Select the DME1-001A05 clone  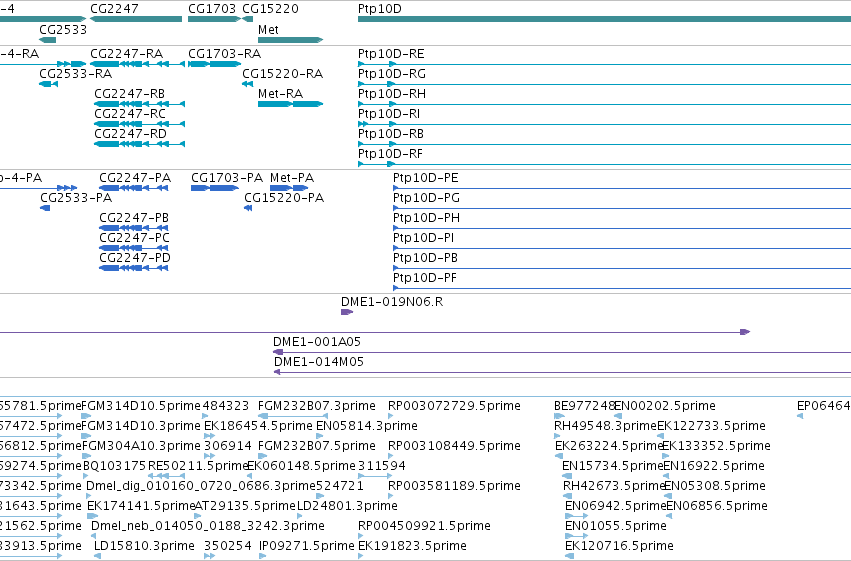pos(562,352)
